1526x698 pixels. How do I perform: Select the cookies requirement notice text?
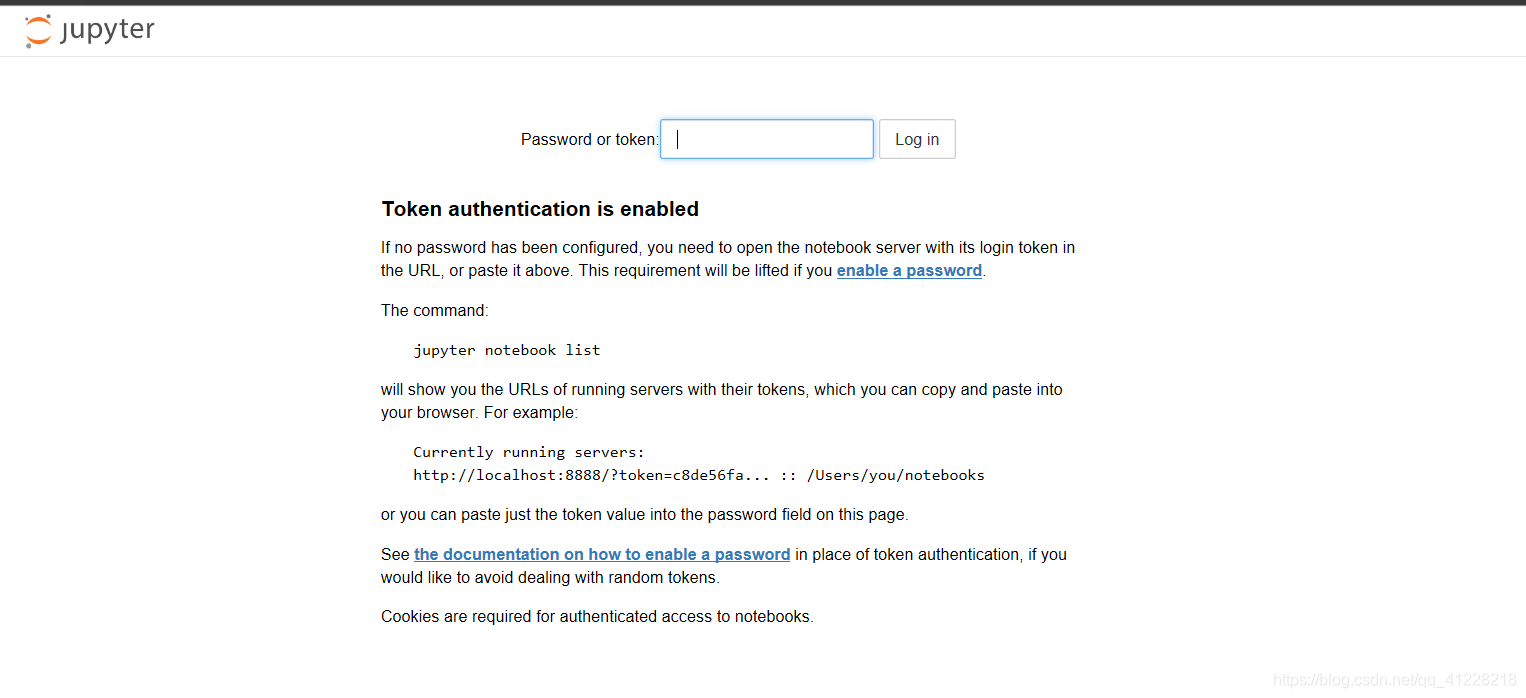click(x=596, y=616)
